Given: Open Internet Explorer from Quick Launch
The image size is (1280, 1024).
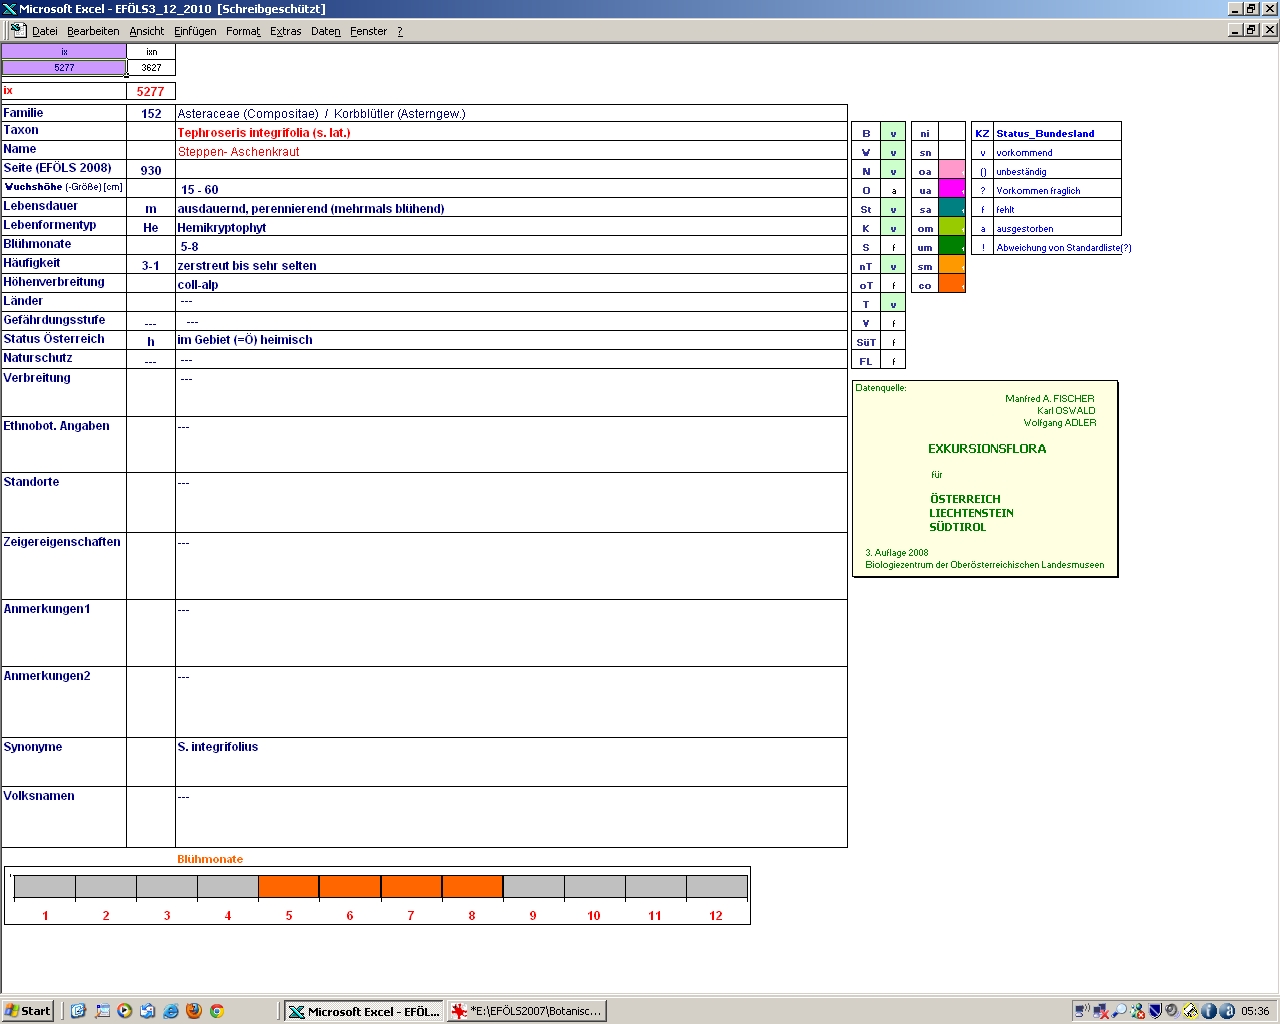Looking at the screenshot, I should (171, 1011).
